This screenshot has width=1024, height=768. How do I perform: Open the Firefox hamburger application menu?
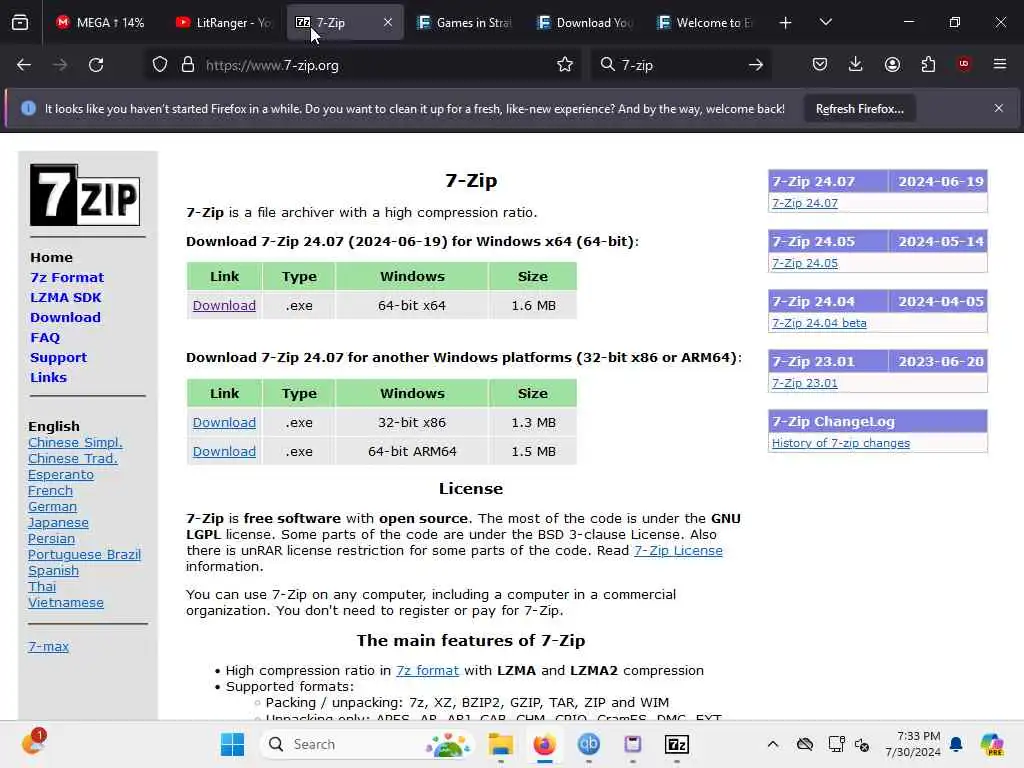(1000, 64)
